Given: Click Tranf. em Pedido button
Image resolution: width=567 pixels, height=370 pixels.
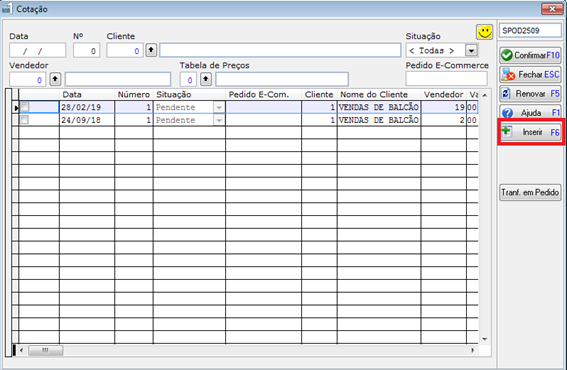Looking at the screenshot, I should click(530, 192).
